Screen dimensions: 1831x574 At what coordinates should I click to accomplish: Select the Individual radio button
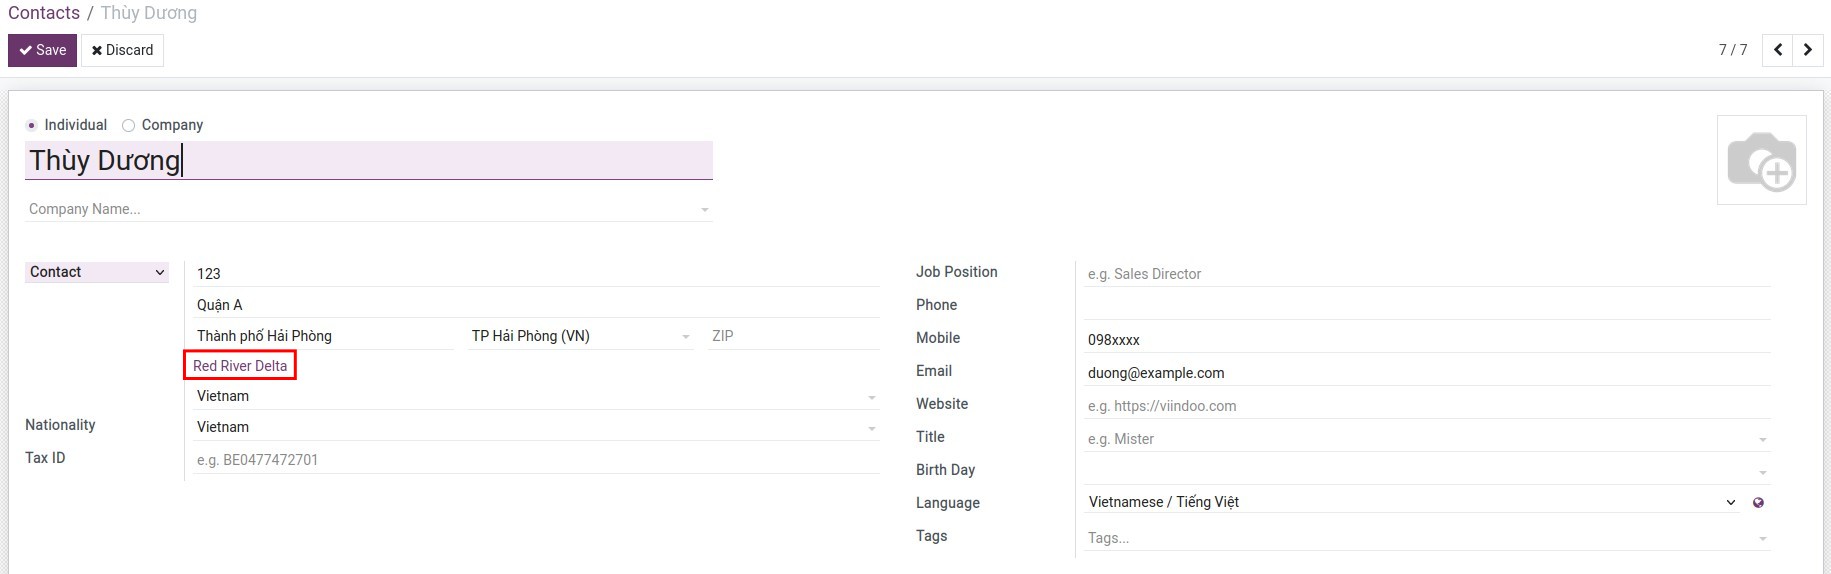(x=32, y=125)
